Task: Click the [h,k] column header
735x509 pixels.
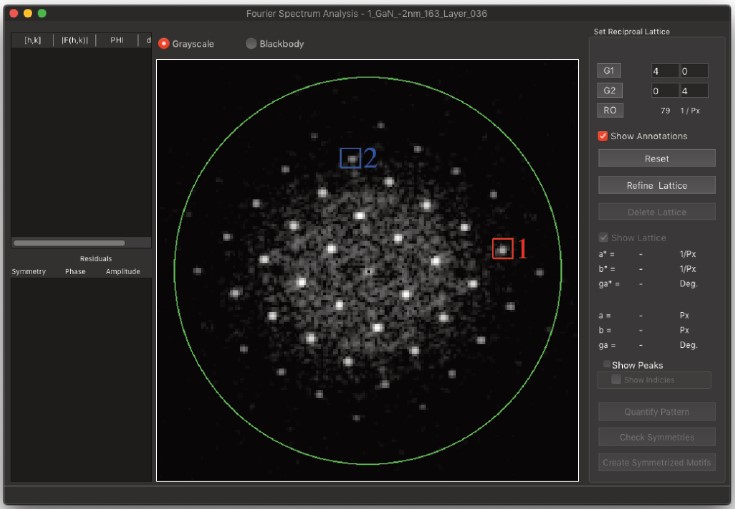Action: pyautogui.click(x=32, y=41)
